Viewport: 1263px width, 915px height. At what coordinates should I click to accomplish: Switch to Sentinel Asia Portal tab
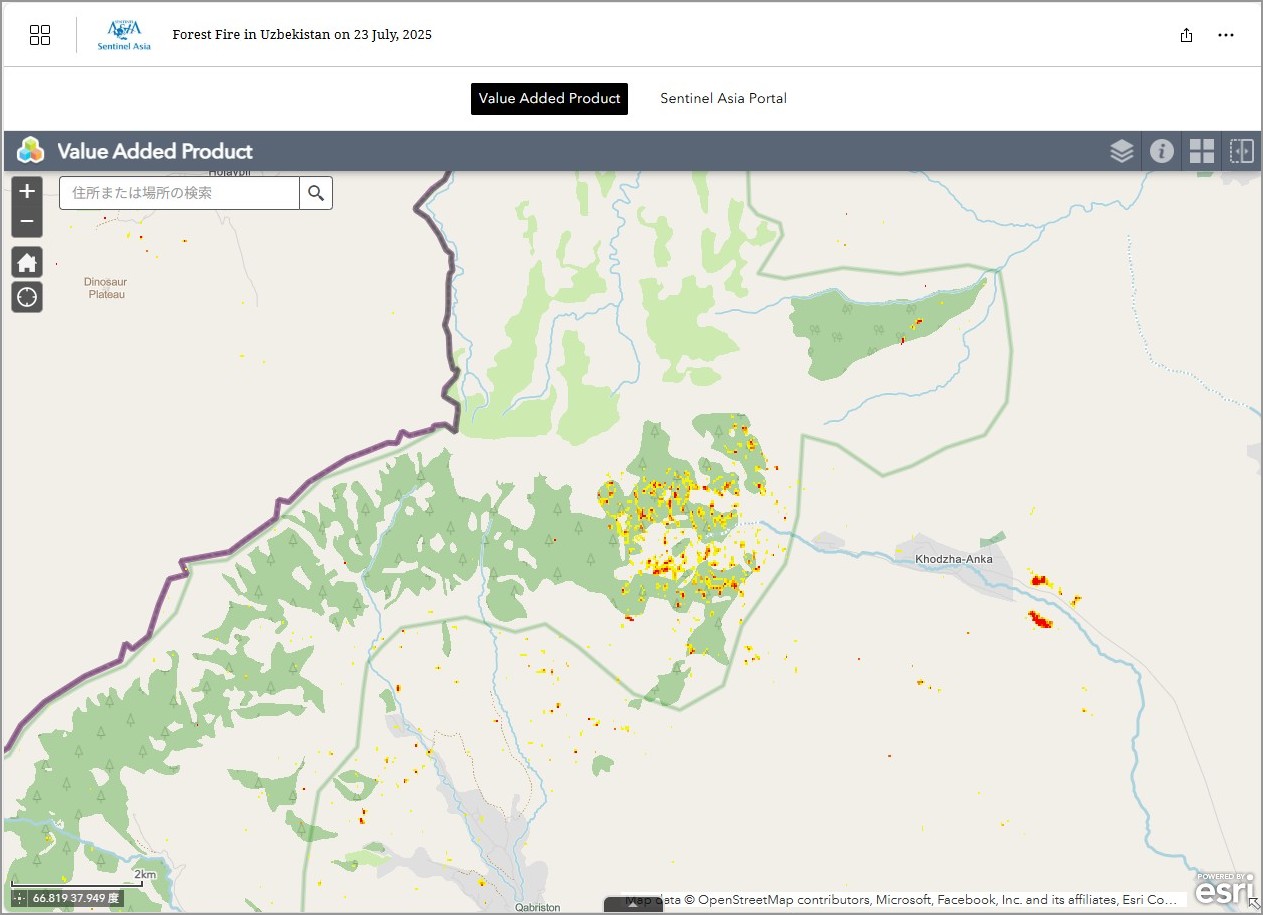723,99
